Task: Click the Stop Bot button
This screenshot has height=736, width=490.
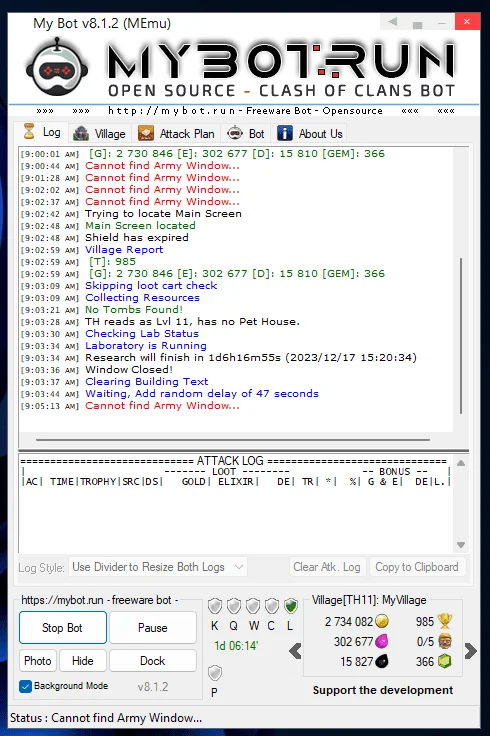Action: click(x=62, y=628)
